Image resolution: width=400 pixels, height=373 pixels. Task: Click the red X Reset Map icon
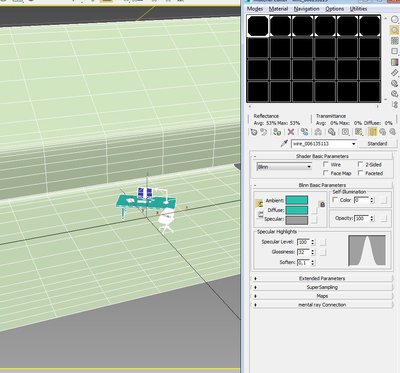click(x=291, y=132)
